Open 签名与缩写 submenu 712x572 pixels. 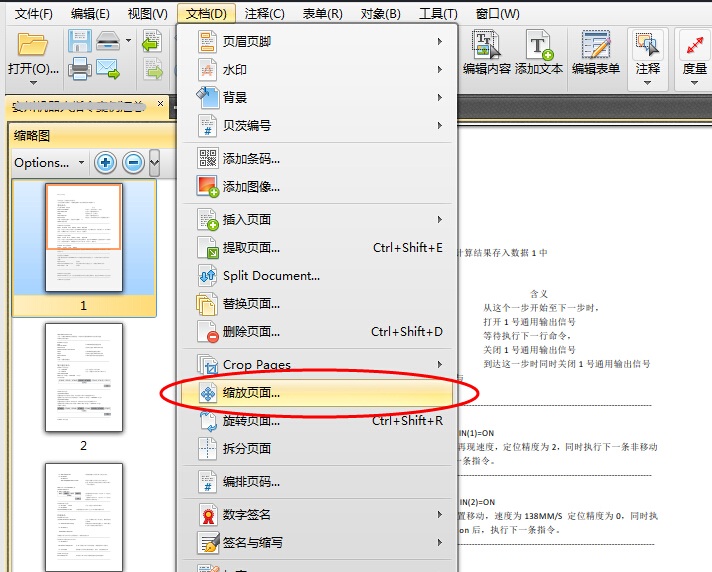[317, 543]
